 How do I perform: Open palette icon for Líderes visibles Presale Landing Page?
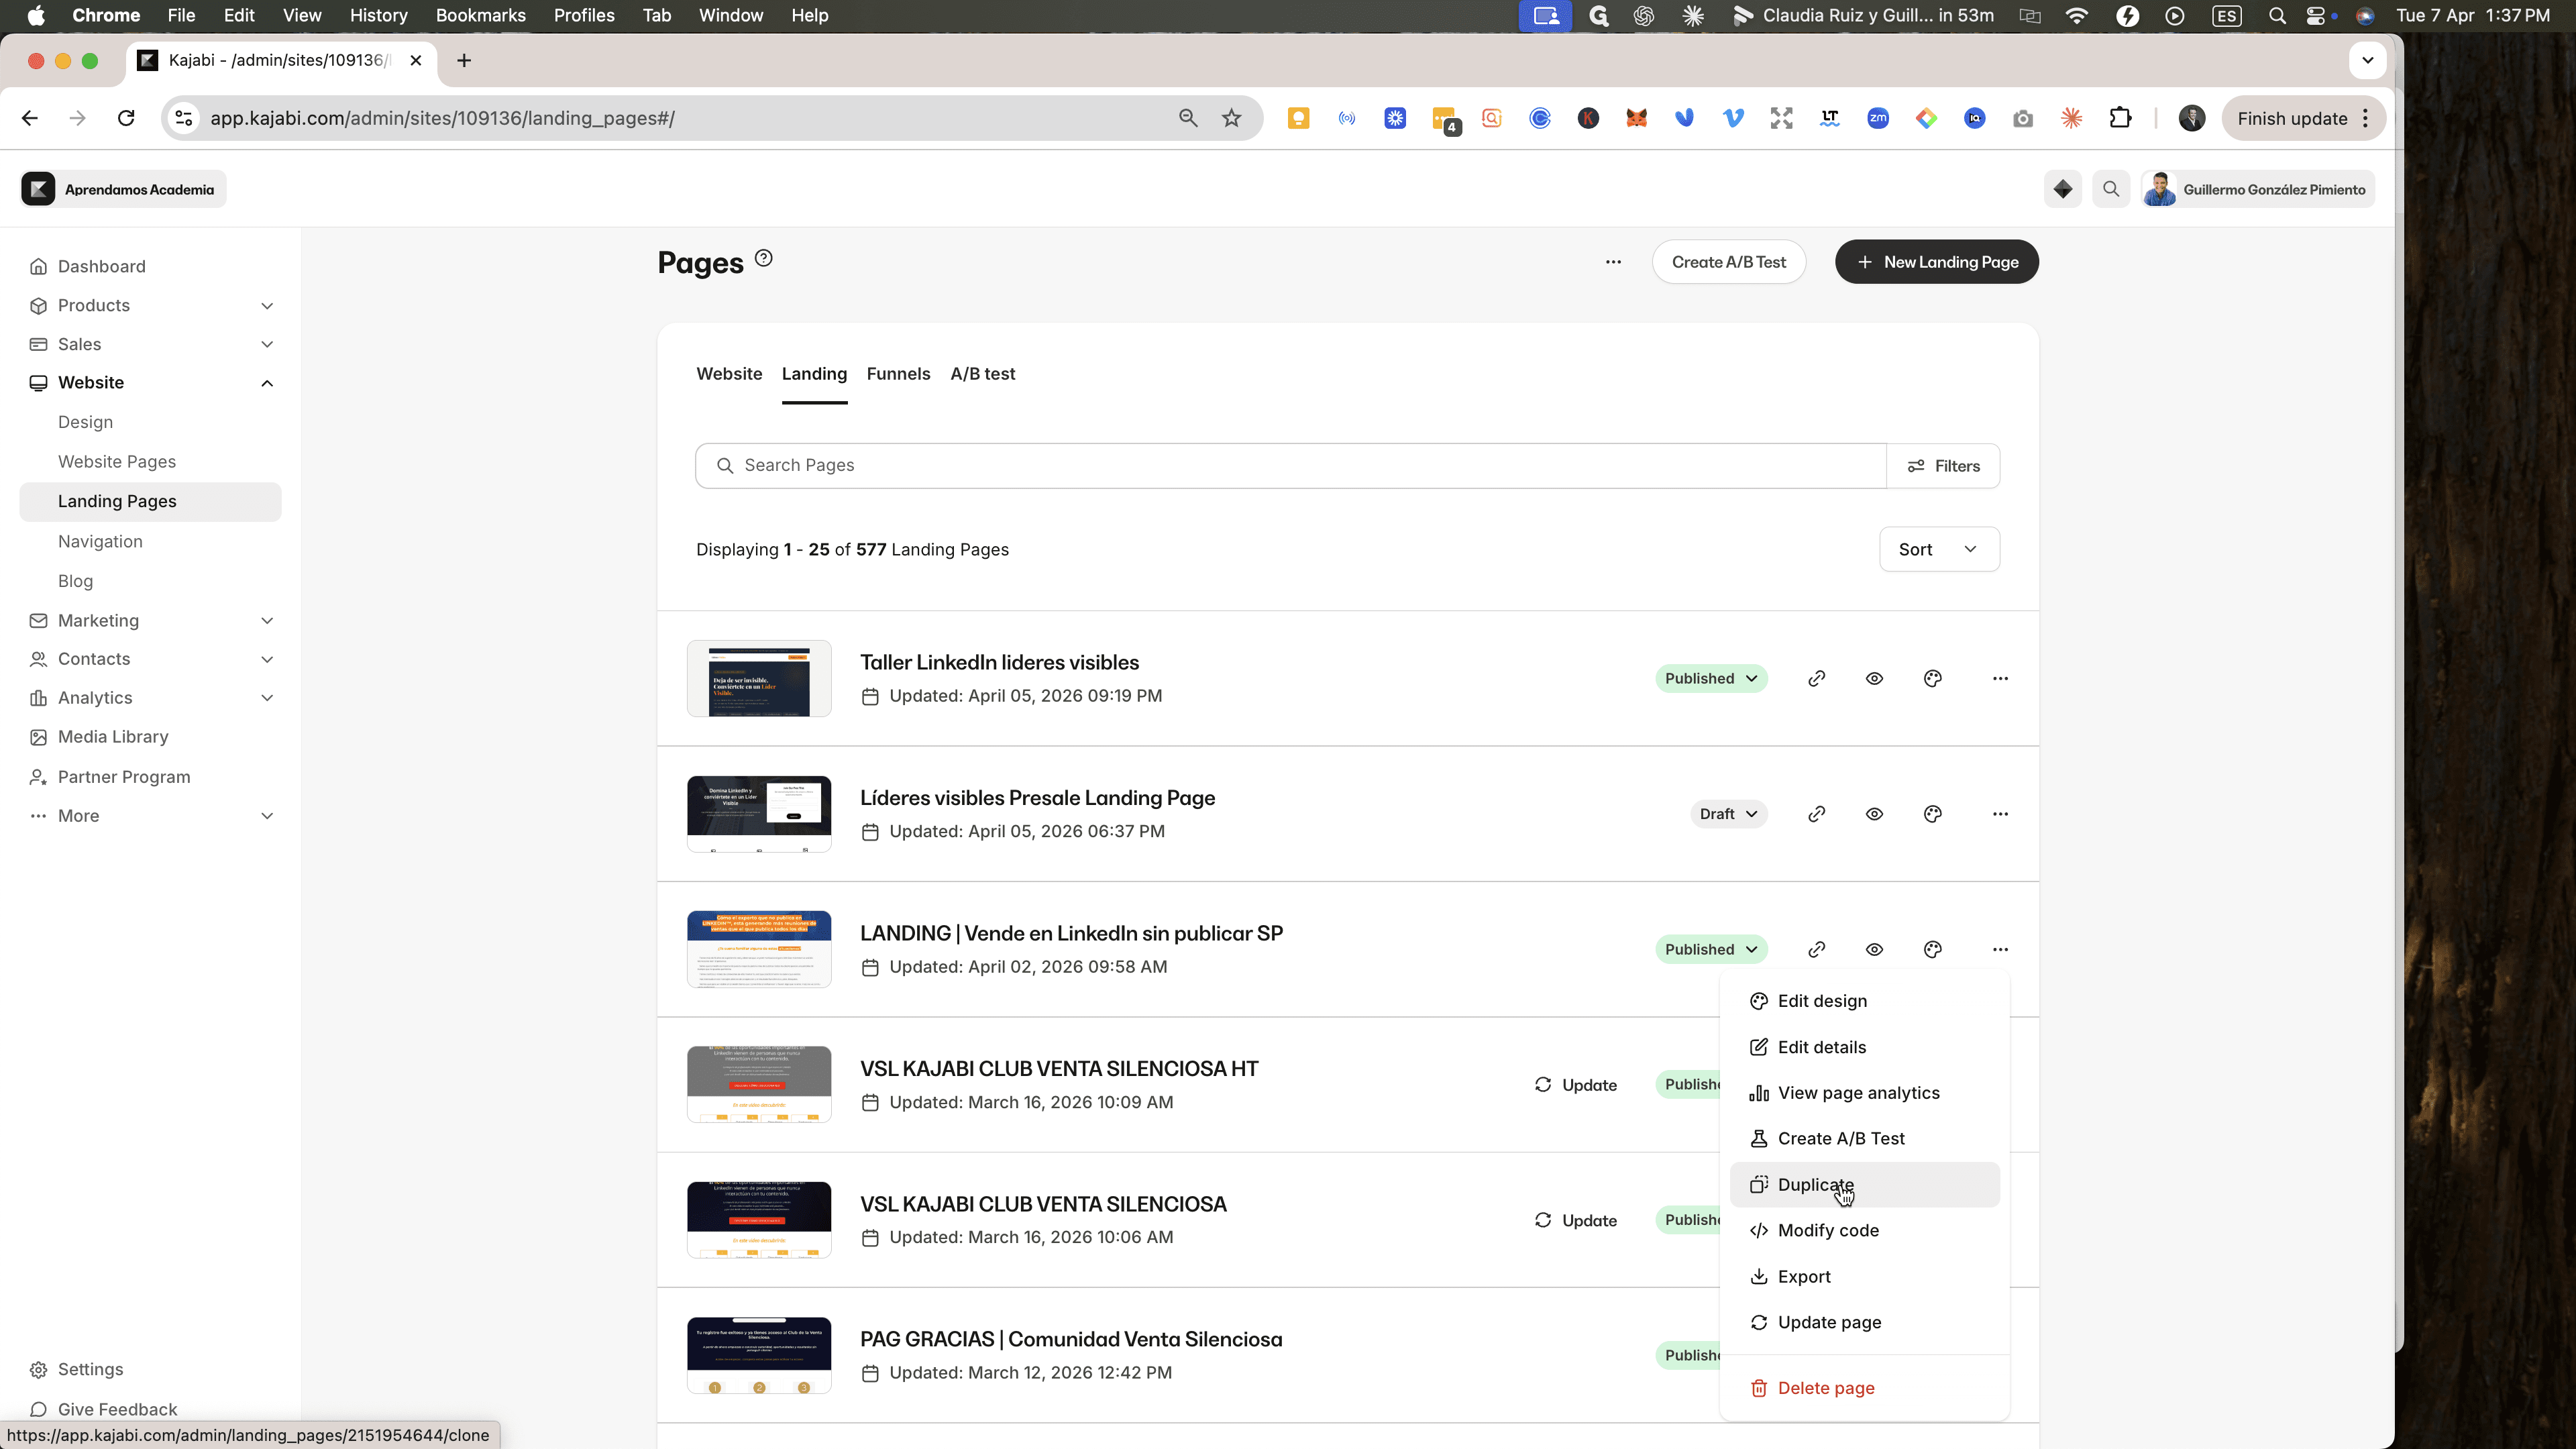coord(1932,814)
